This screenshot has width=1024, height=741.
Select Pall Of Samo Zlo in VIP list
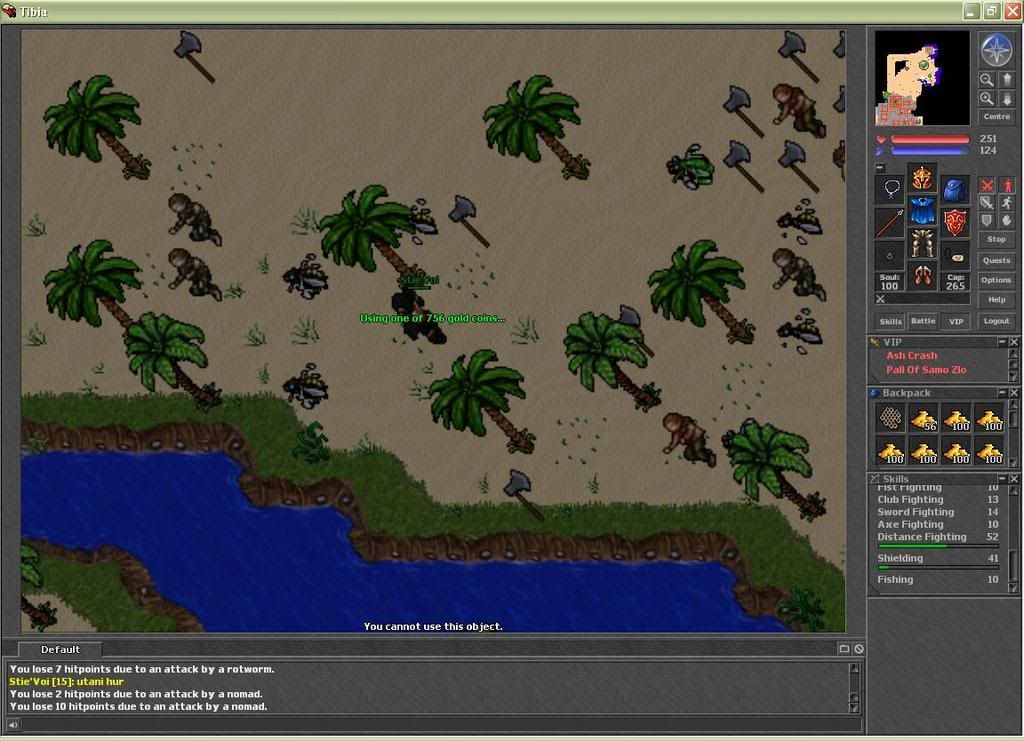[x=926, y=370]
